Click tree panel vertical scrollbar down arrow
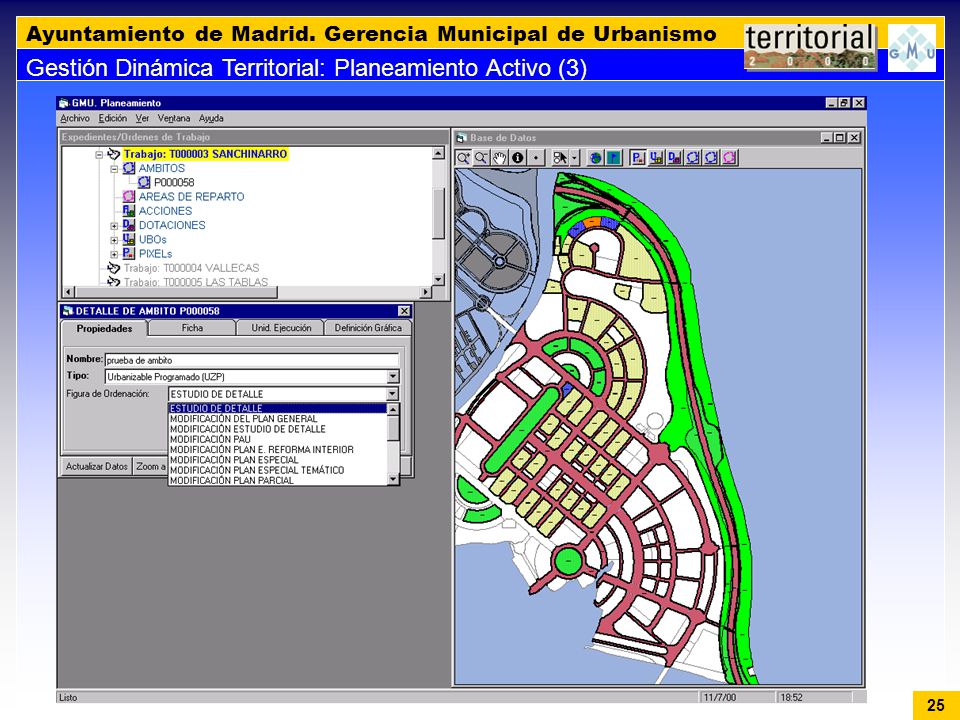This screenshot has height=720, width=960. [x=438, y=279]
